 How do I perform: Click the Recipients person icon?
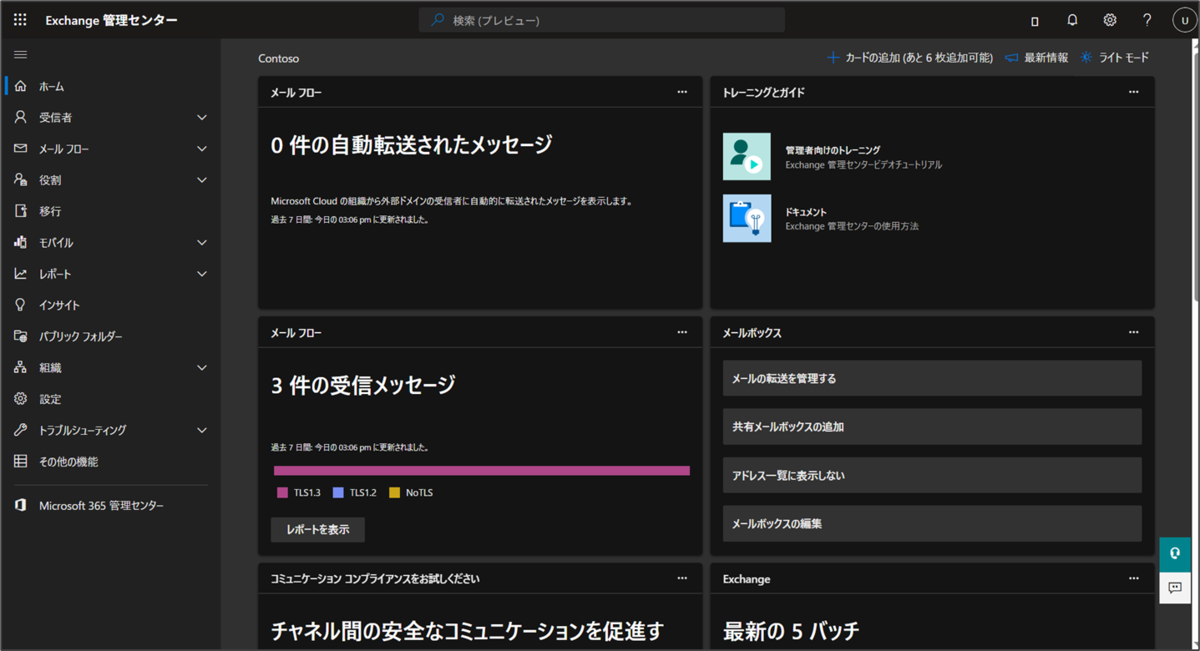click(20, 117)
